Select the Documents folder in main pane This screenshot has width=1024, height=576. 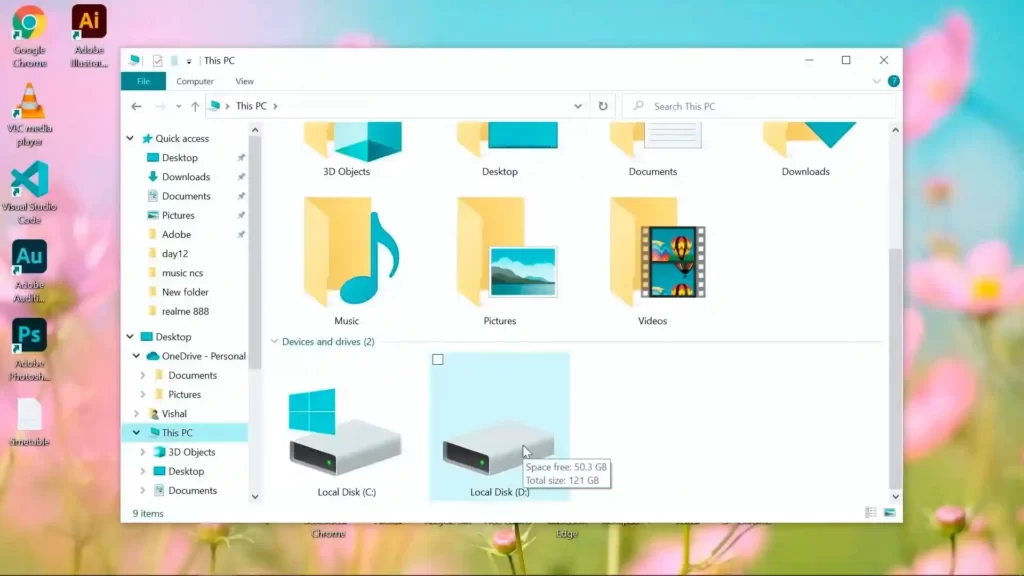click(x=653, y=149)
